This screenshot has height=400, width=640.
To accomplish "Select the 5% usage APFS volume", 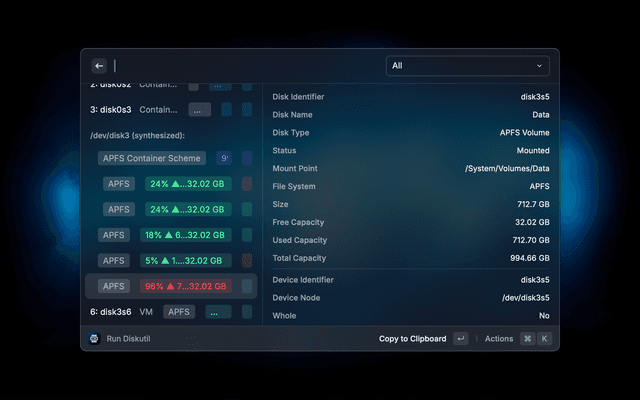I will tap(188, 260).
